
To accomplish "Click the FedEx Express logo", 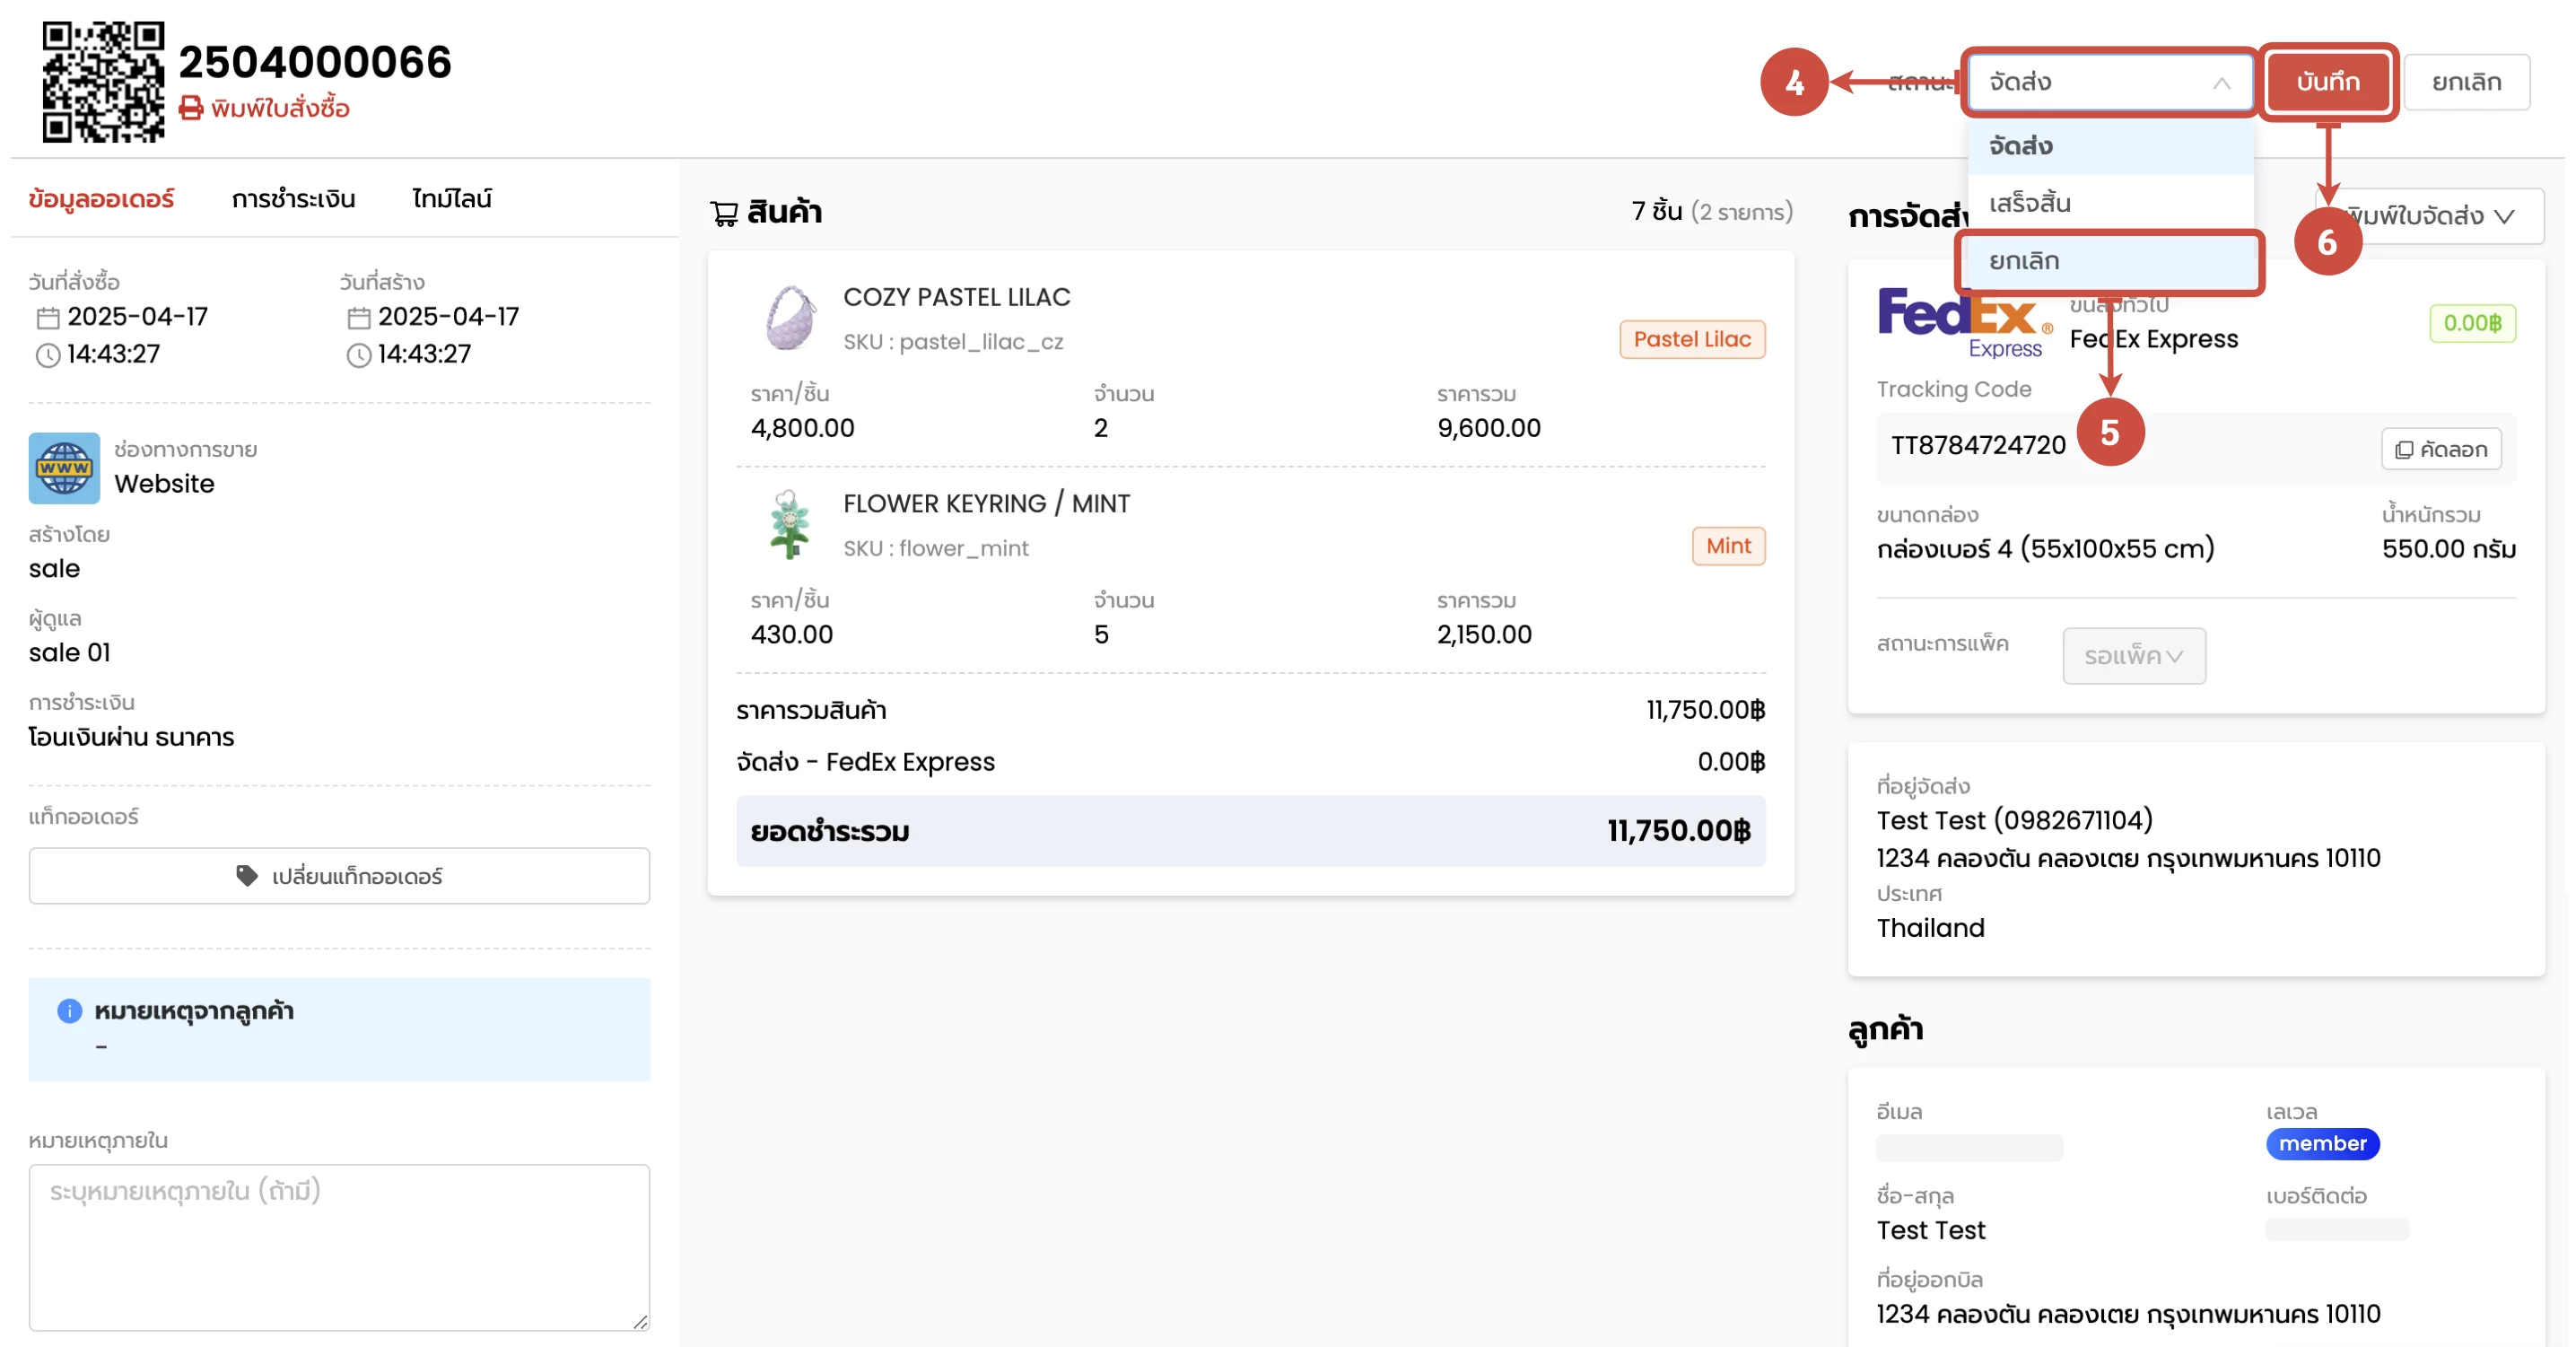I will coord(1963,322).
